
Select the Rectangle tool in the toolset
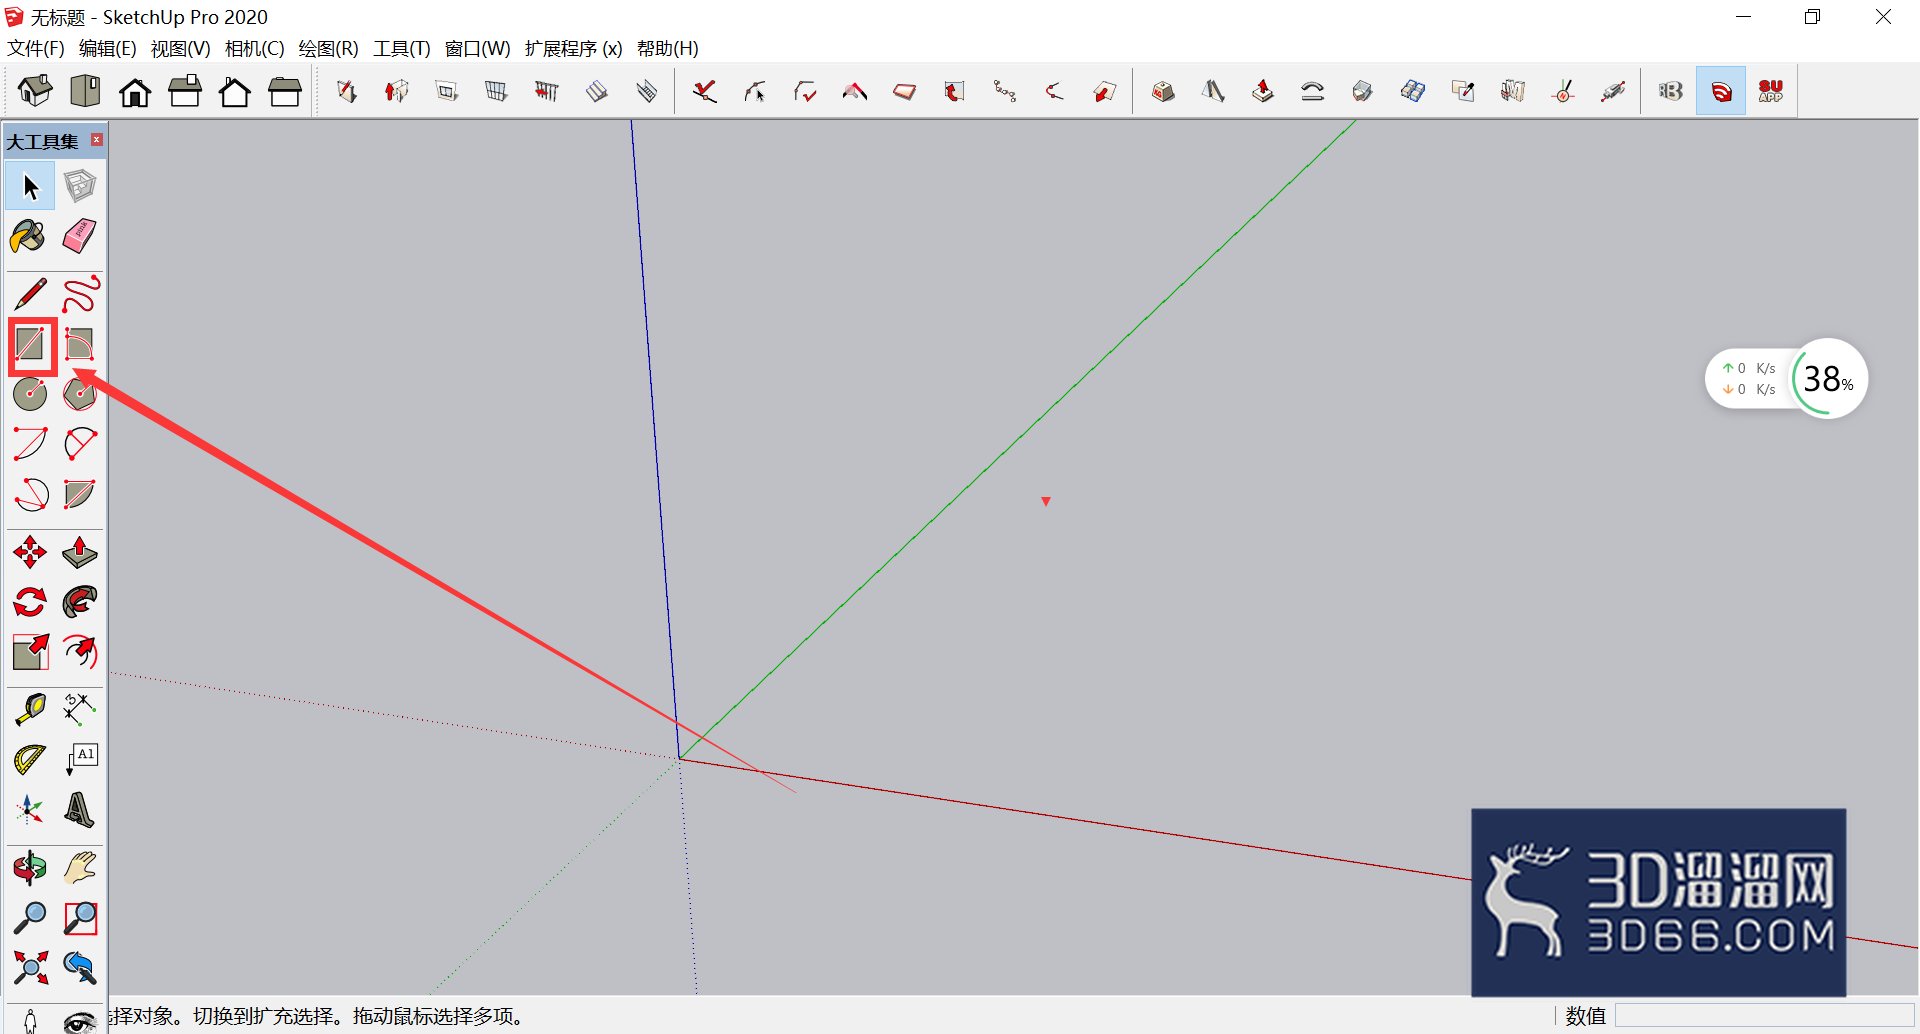tap(30, 344)
